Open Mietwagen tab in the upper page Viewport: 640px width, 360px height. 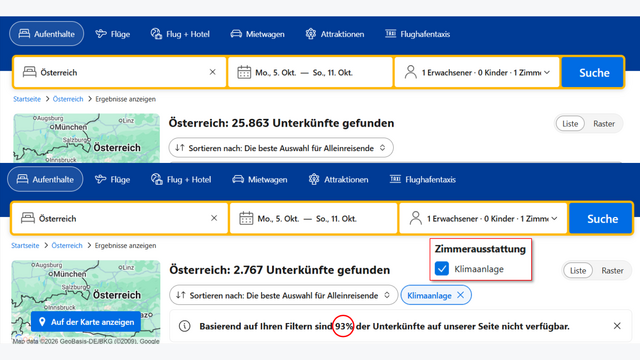pyautogui.click(x=257, y=34)
